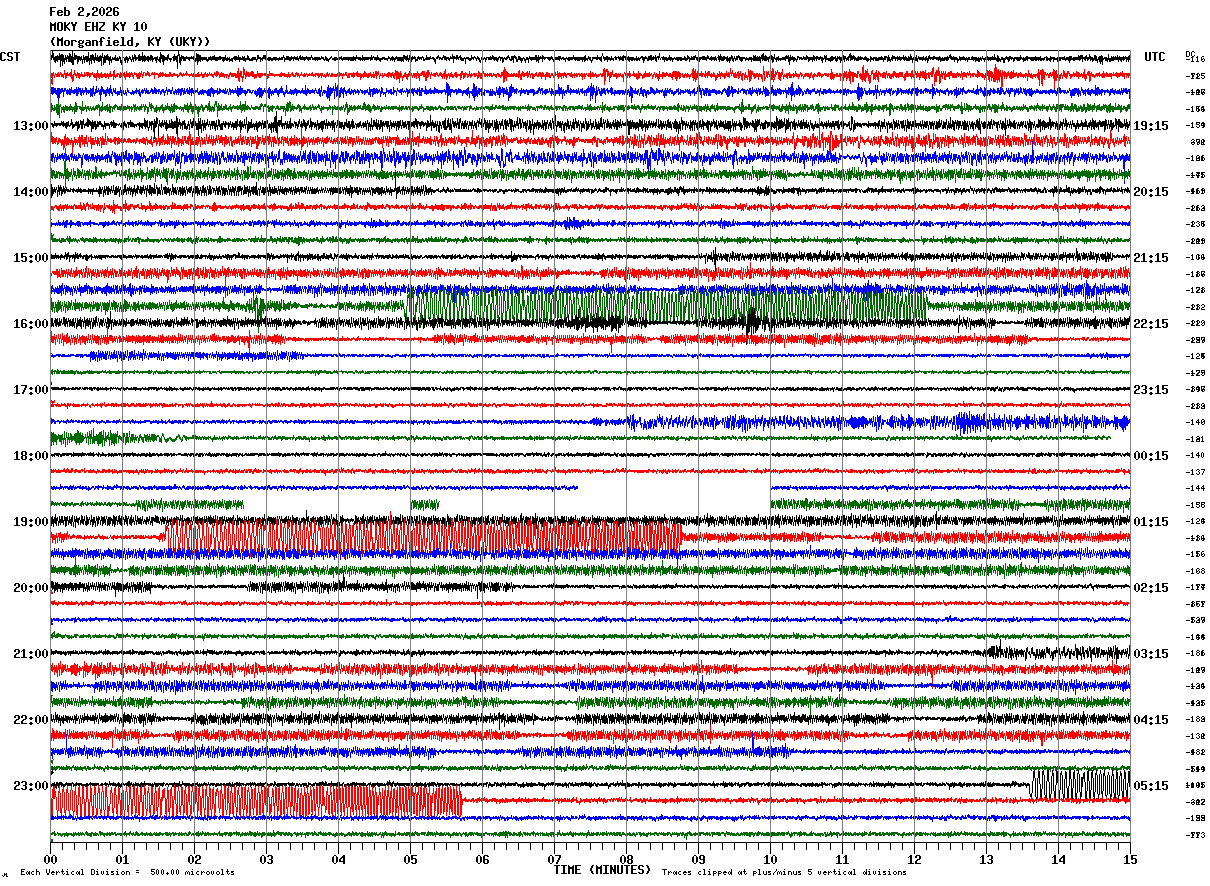
Task: Select the 20:00 CST hour label
Action: click(x=31, y=588)
